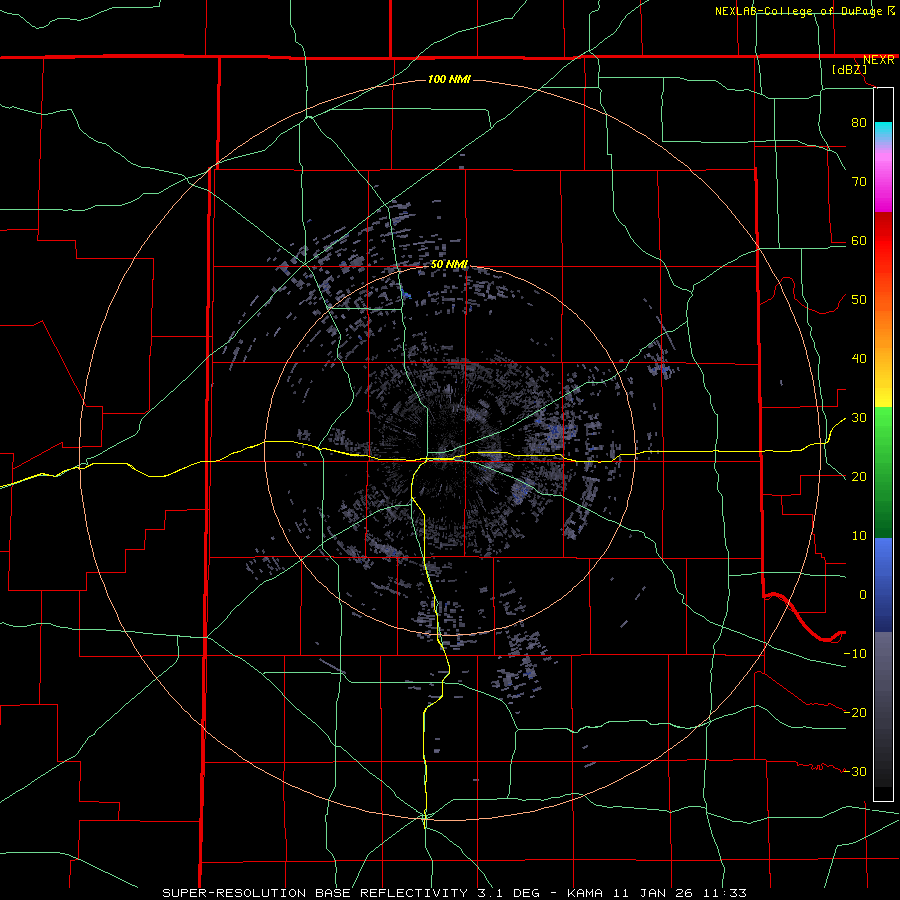900x900 pixels.
Task: Click the 0 value on dBZ scale
Action: coord(863,595)
